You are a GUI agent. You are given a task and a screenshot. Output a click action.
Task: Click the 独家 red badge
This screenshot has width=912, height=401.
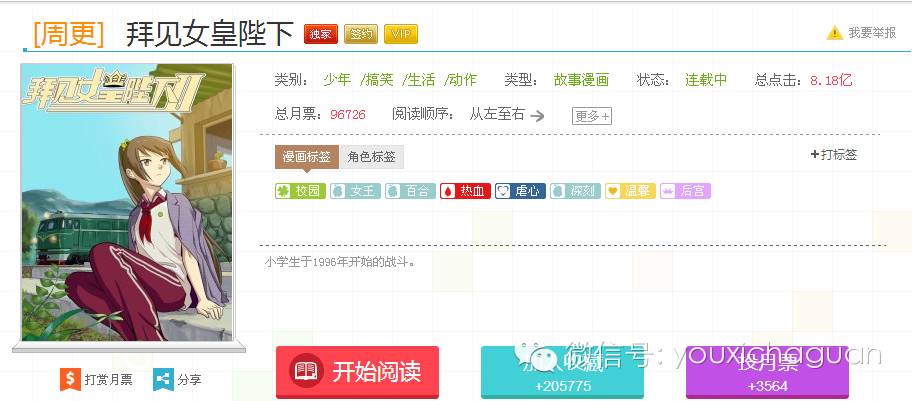[320, 34]
